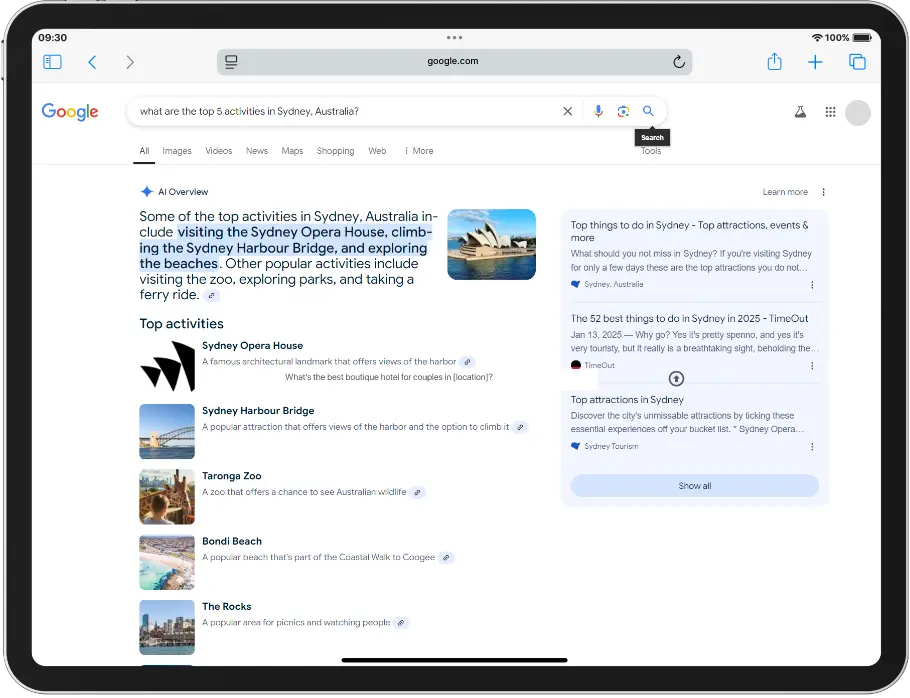This screenshot has height=698, width=910.
Task: Switch to the News tab
Action: (x=257, y=151)
